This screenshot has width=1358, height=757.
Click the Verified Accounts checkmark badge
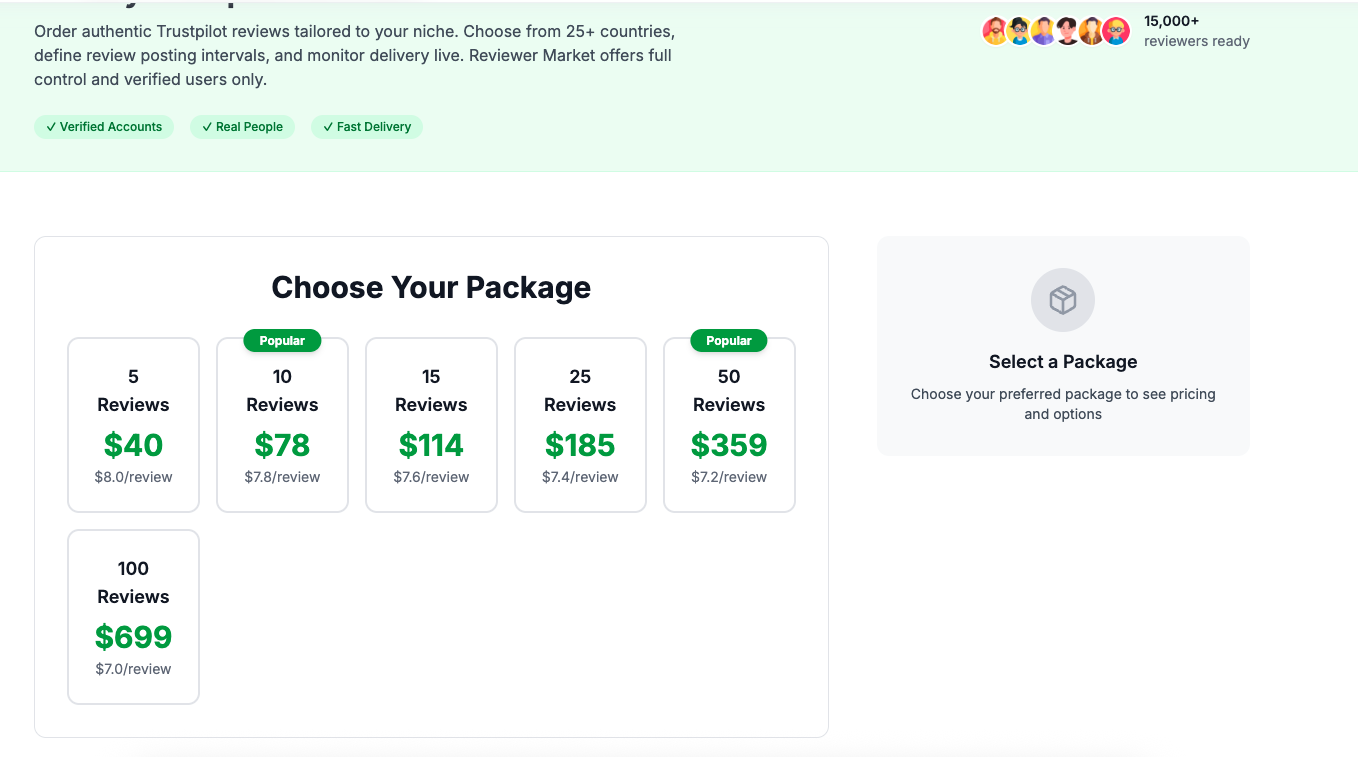[x=104, y=127]
